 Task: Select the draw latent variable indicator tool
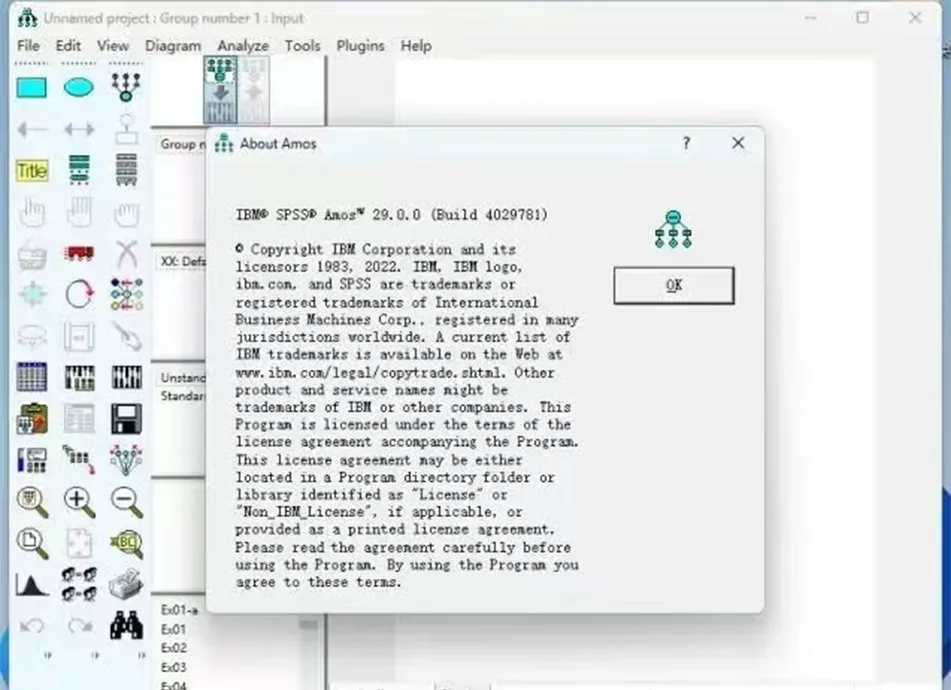click(x=126, y=87)
